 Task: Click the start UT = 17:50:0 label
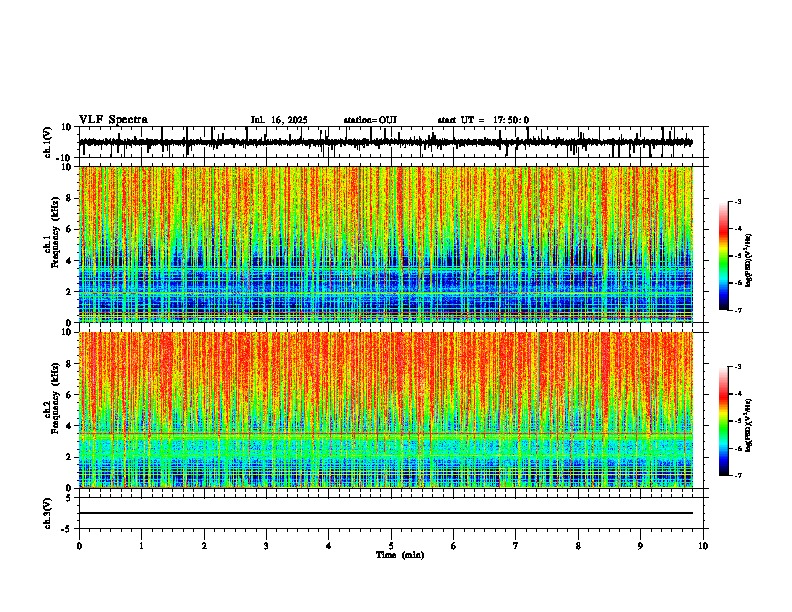pyautogui.click(x=483, y=120)
